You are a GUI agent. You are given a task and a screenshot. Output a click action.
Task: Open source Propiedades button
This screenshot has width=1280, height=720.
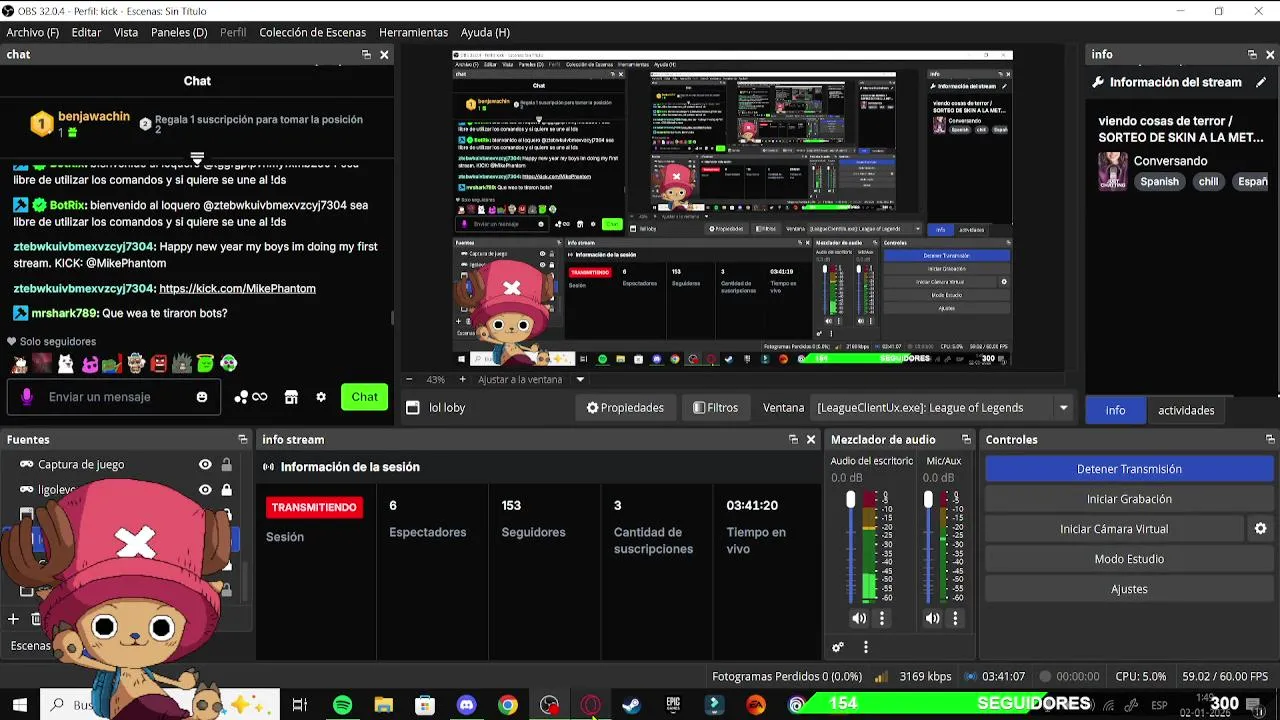625,408
